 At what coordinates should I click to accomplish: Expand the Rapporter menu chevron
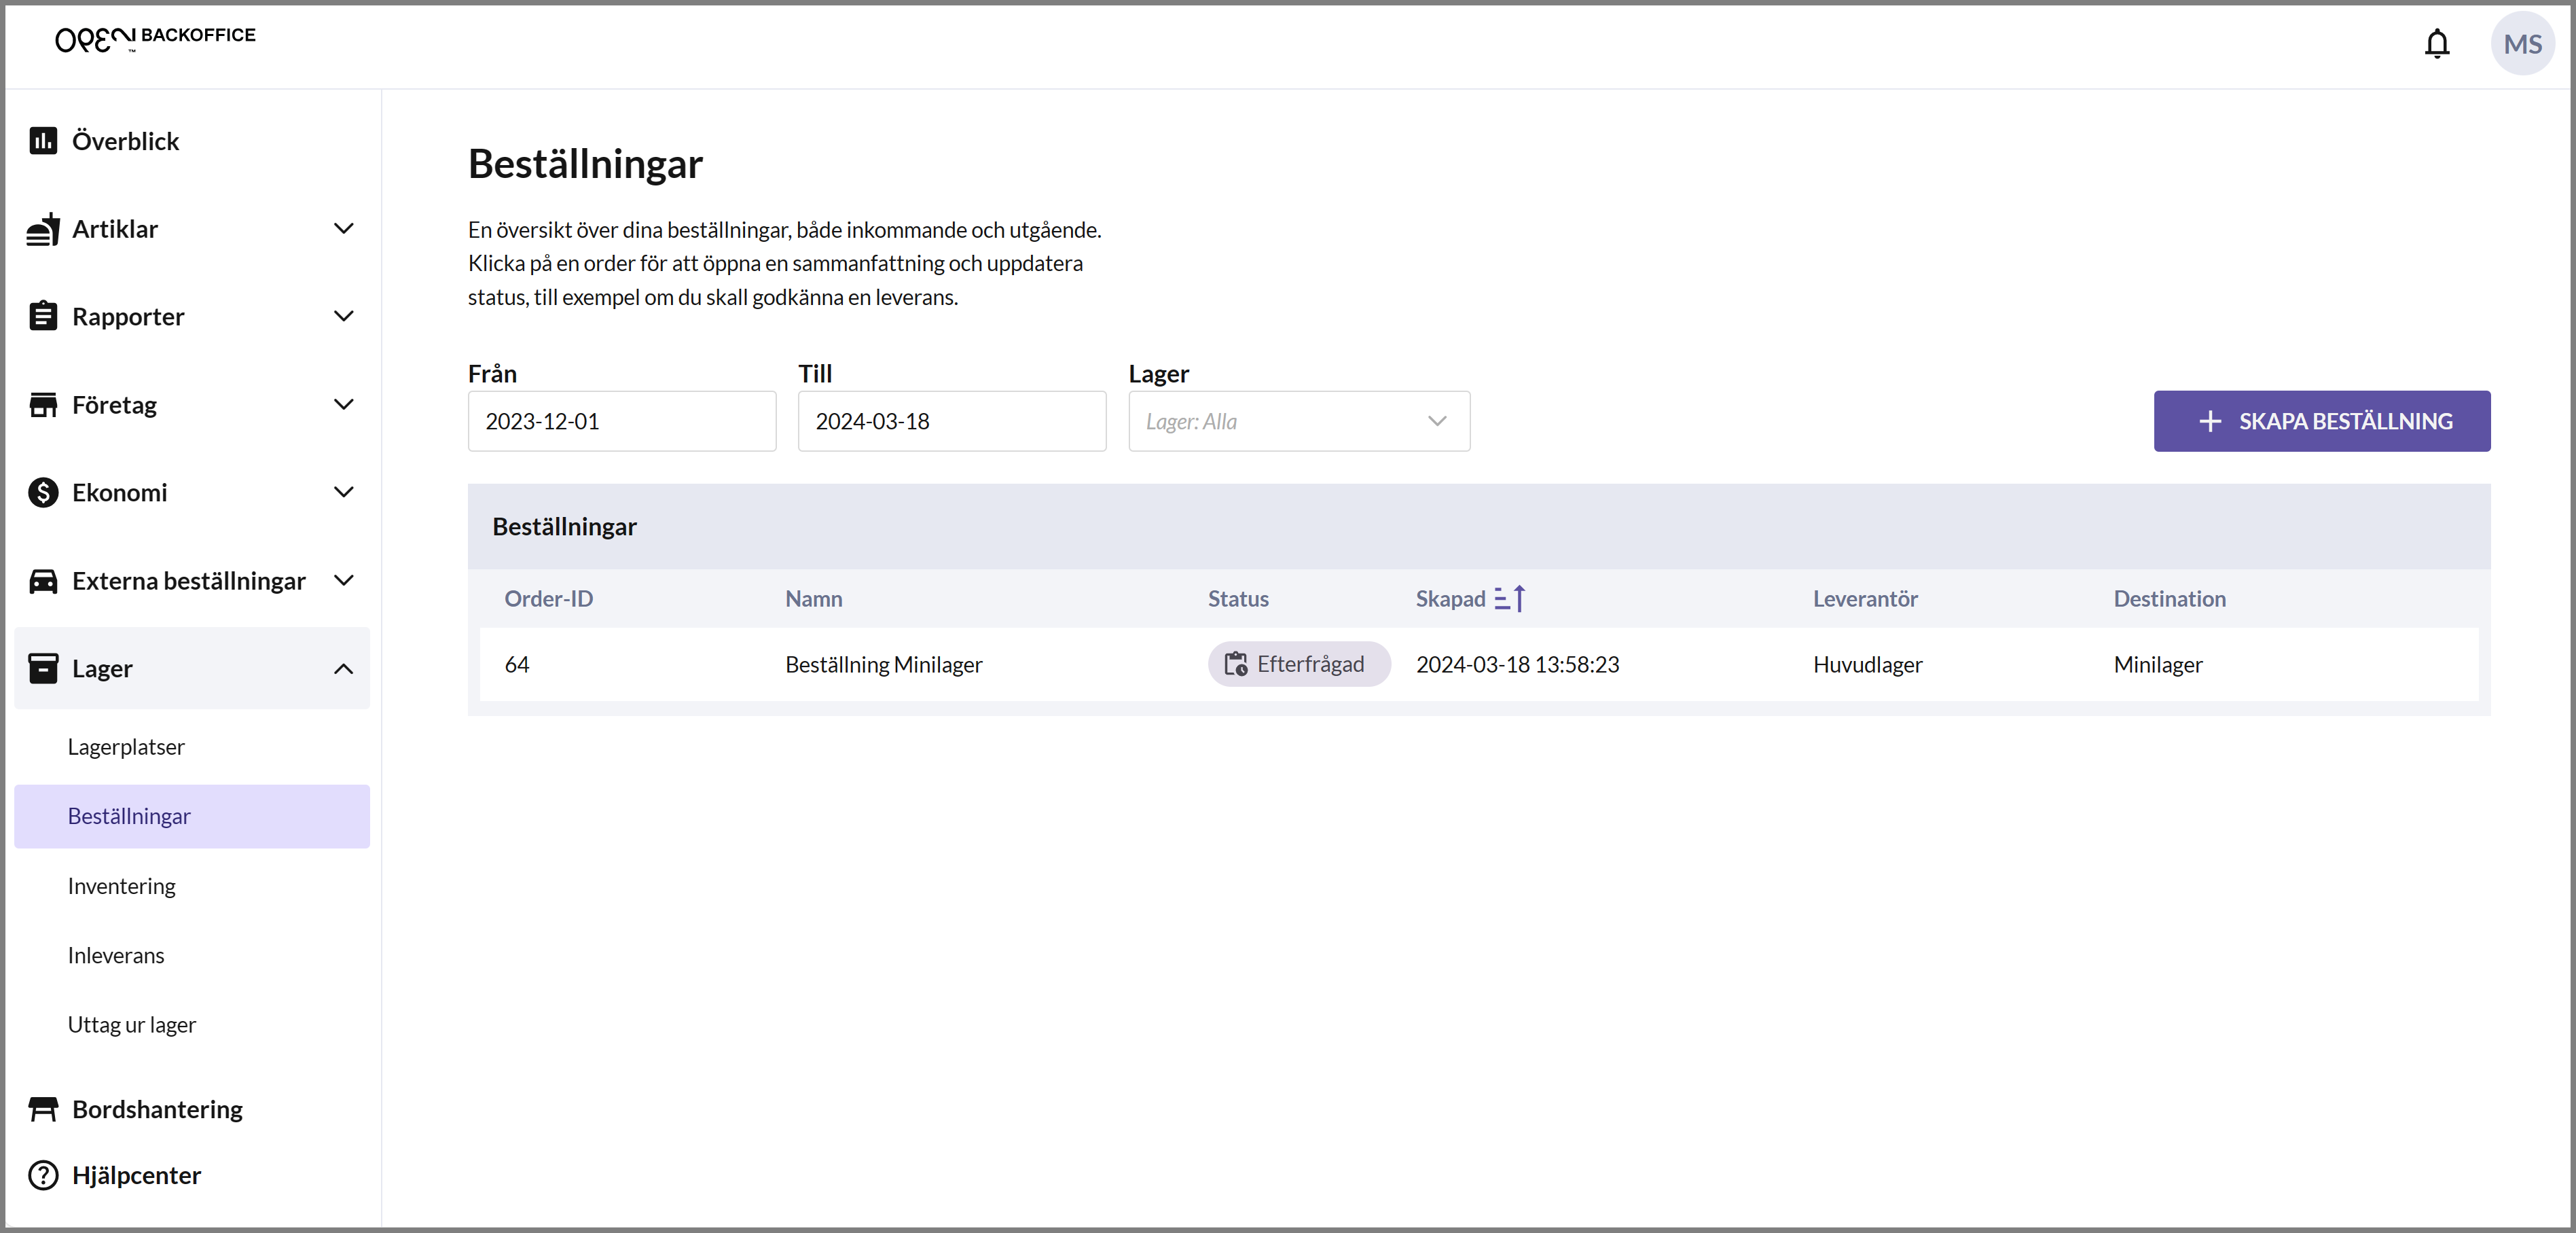coord(343,316)
